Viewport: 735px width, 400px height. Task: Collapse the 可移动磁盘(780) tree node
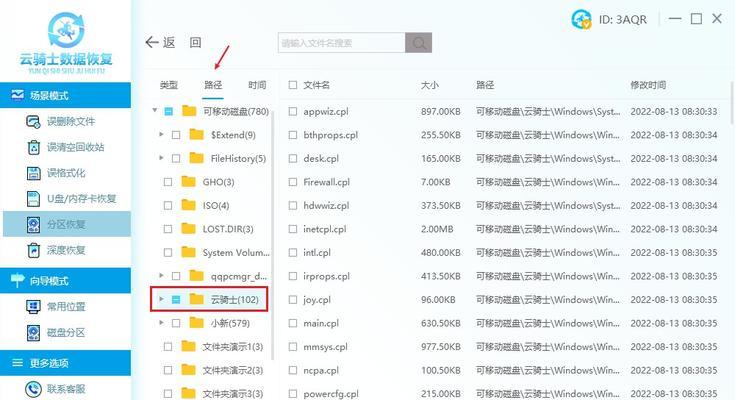[155, 111]
